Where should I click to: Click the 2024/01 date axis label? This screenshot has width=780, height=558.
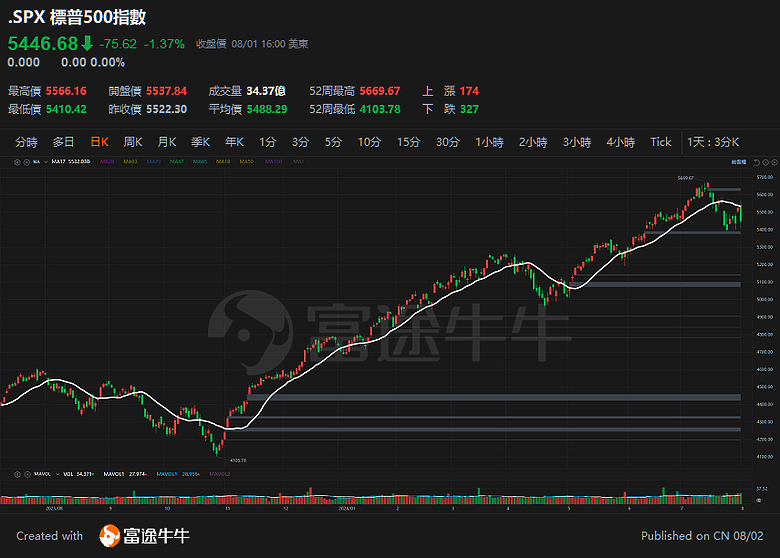347,509
